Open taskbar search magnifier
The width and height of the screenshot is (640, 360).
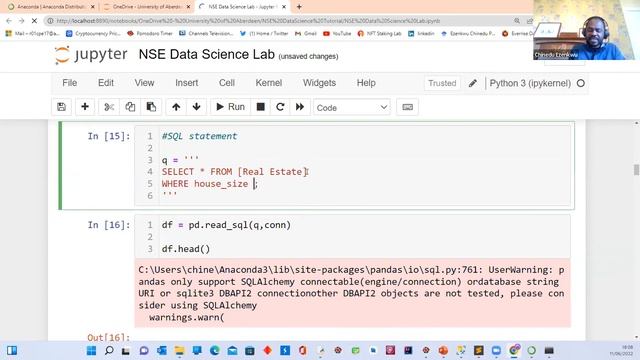[109, 351]
